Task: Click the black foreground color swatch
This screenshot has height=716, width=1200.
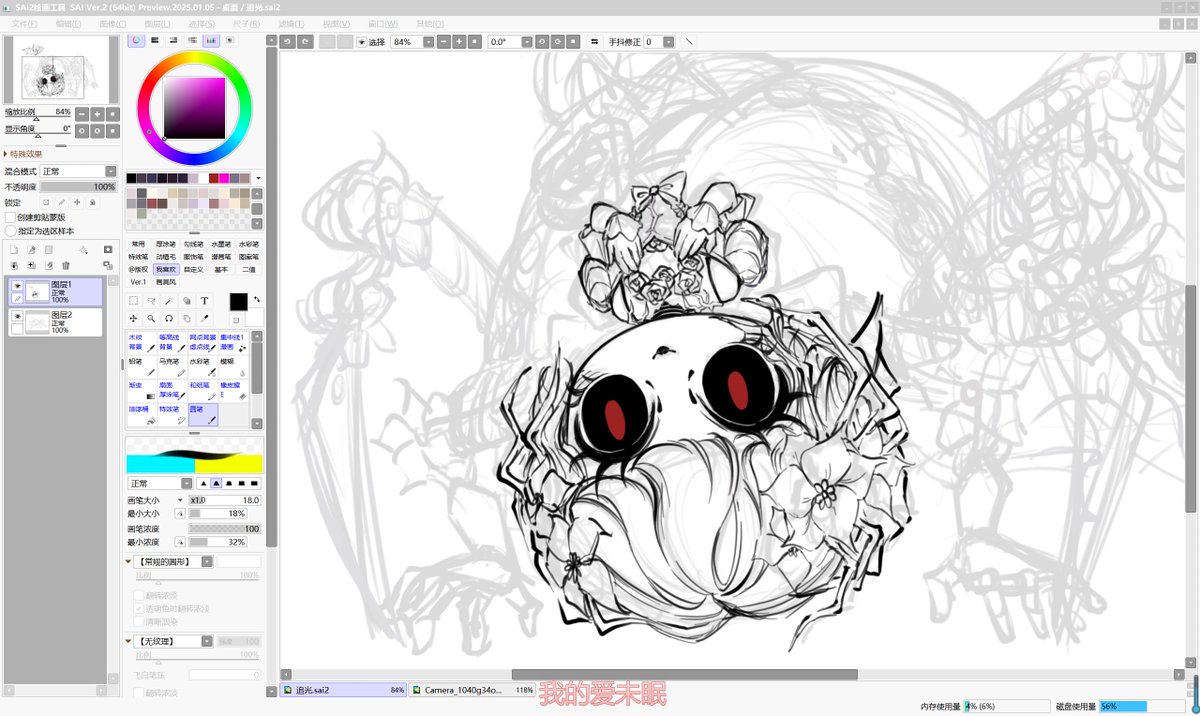Action: tap(238, 302)
